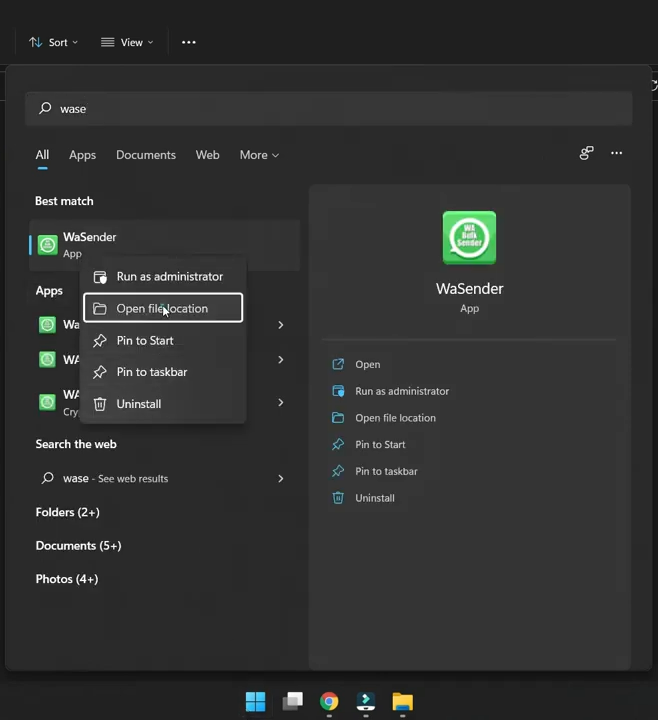The height and width of the screenshot is (720, 658).
Task: Click the trash icon in the right panel
Action: click(338, 498)
